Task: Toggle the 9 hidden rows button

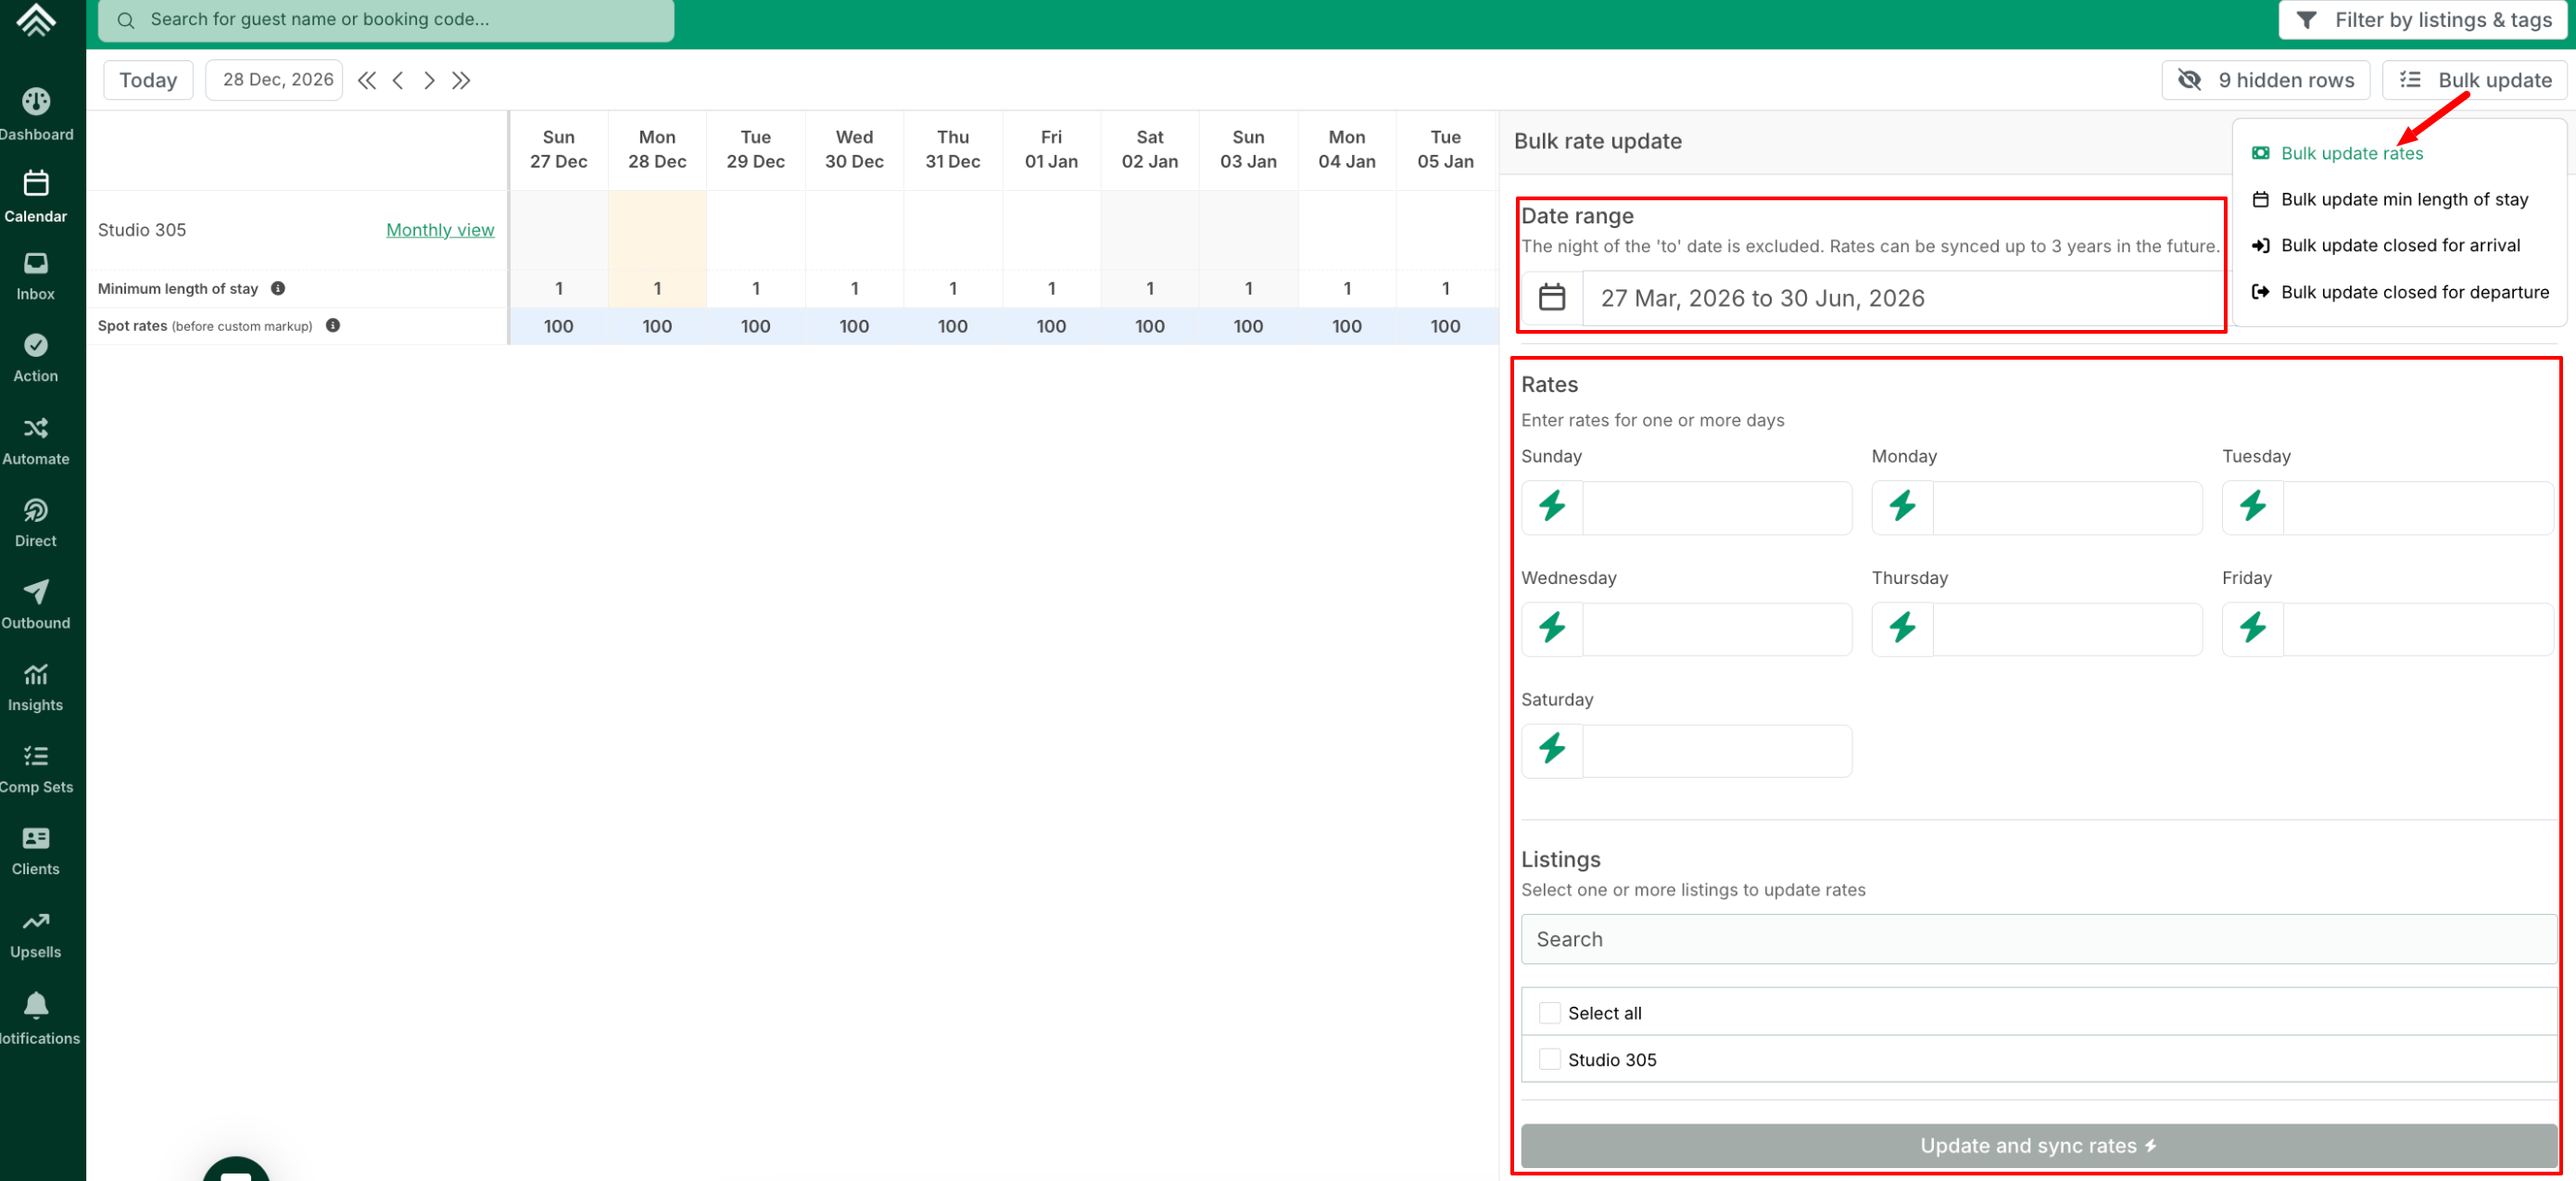Action: (x=2265, y=80)
